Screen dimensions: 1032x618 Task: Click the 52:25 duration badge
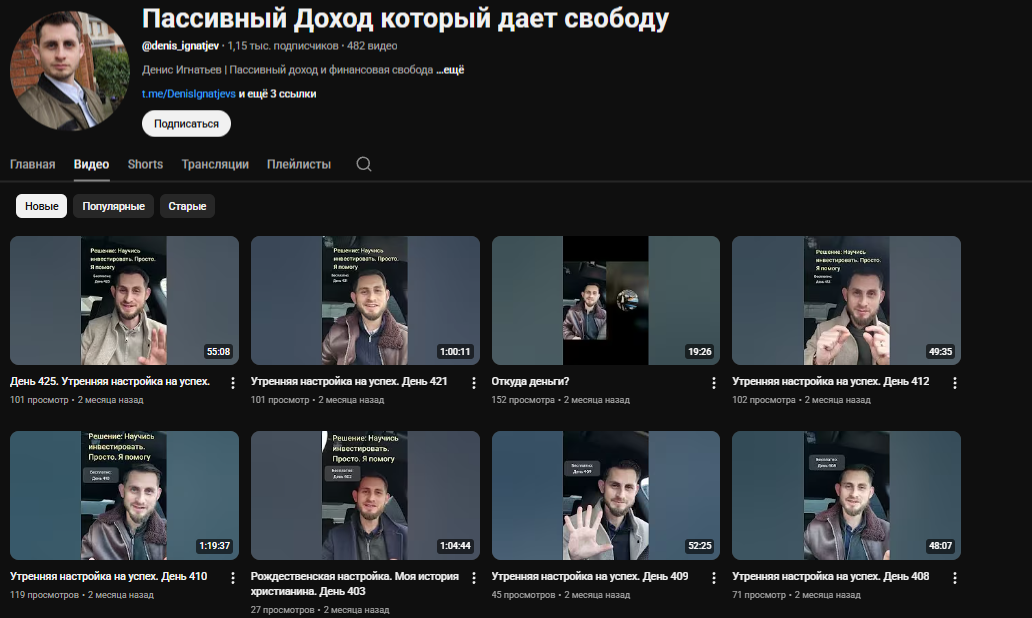point(700,546)
